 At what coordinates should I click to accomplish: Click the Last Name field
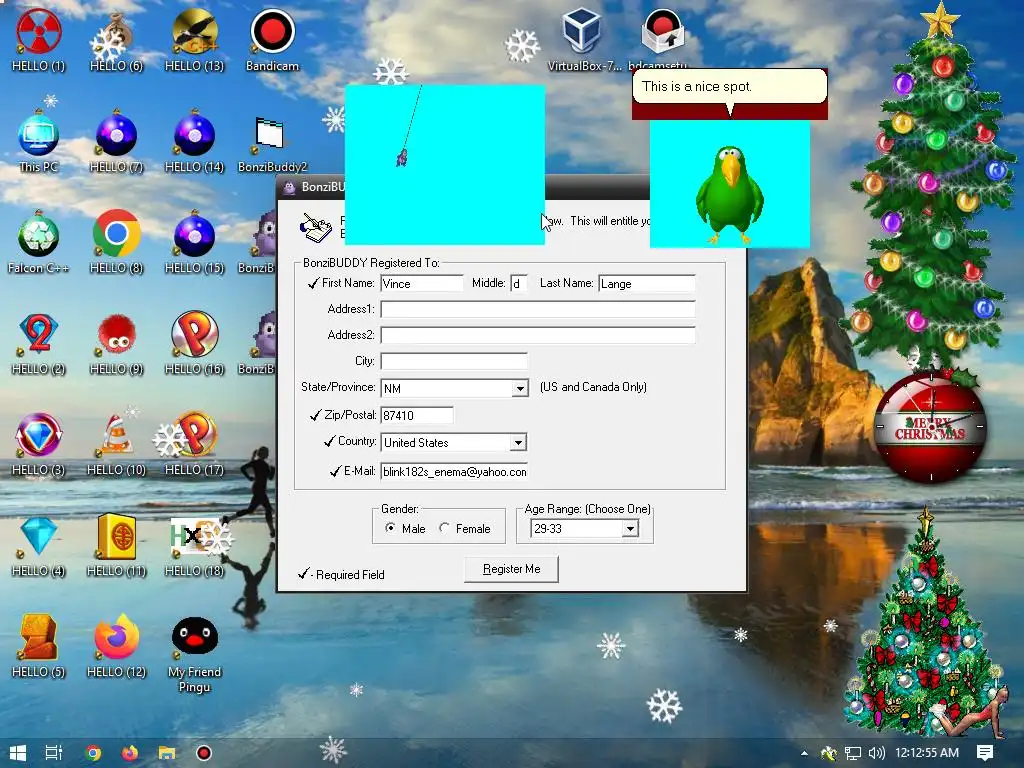pyautogui.click(x=647, y=283)
